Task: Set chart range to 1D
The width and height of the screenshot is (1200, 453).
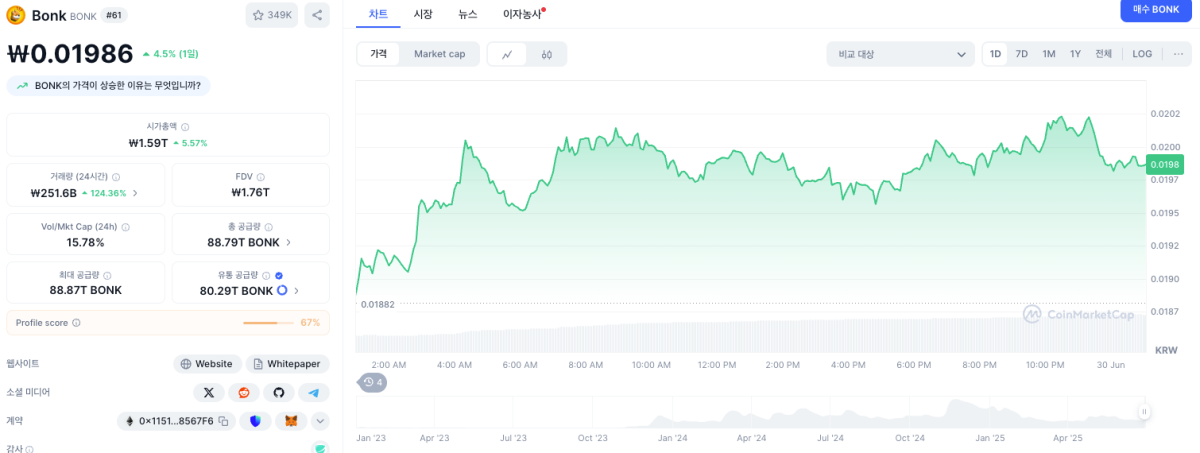Action: coord(995,54)
